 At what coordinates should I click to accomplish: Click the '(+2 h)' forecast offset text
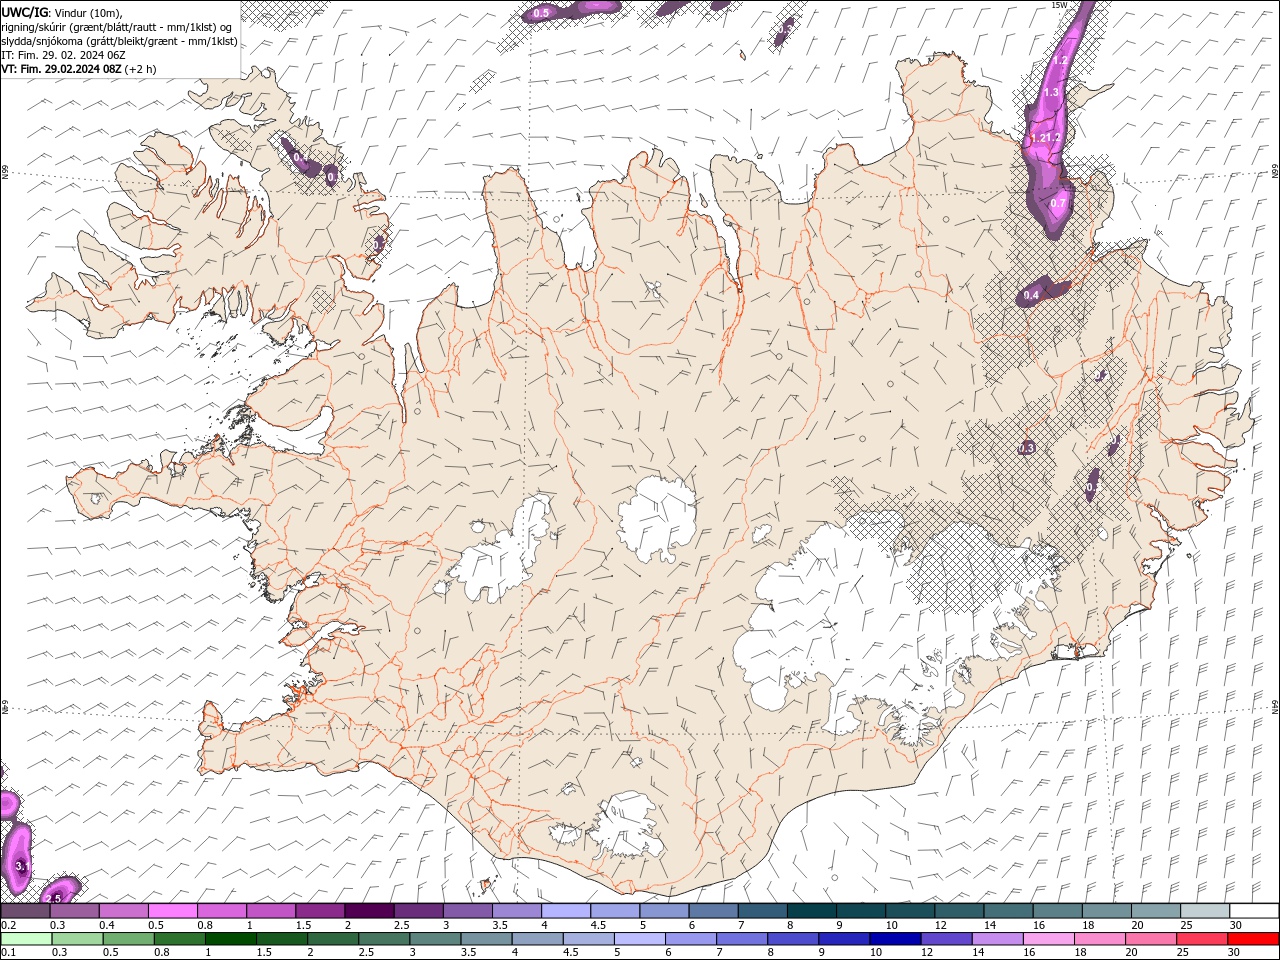[141, 69]
